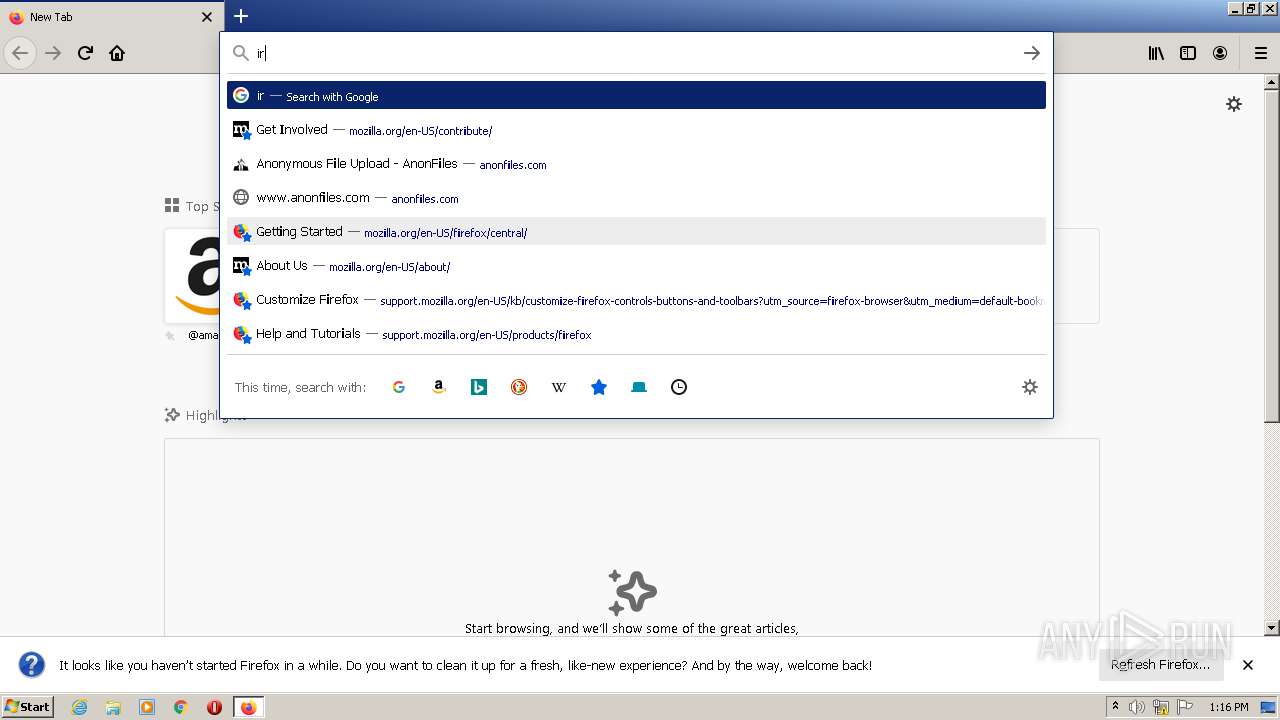
Task: Choose the www.anonfiles.com suggestion
Action: pyautogui.click(x=636, y=198)
